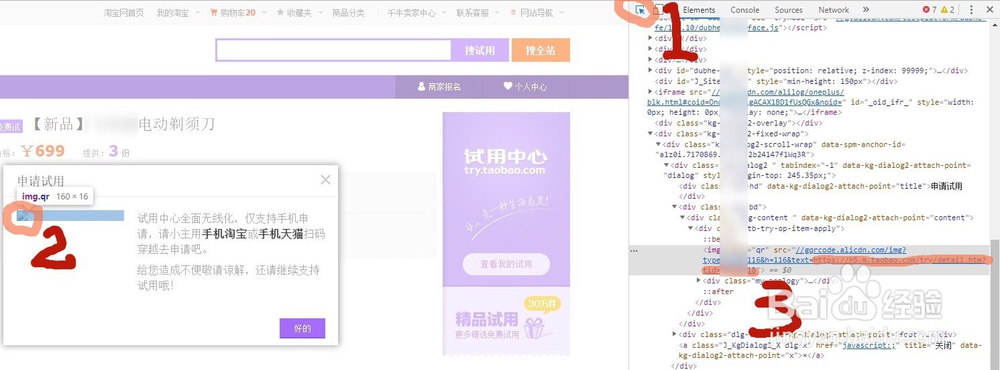The height and width of the screenshot is (370, 1000).
Task: Expand the dlg footer div node
Action: (674, 334)
